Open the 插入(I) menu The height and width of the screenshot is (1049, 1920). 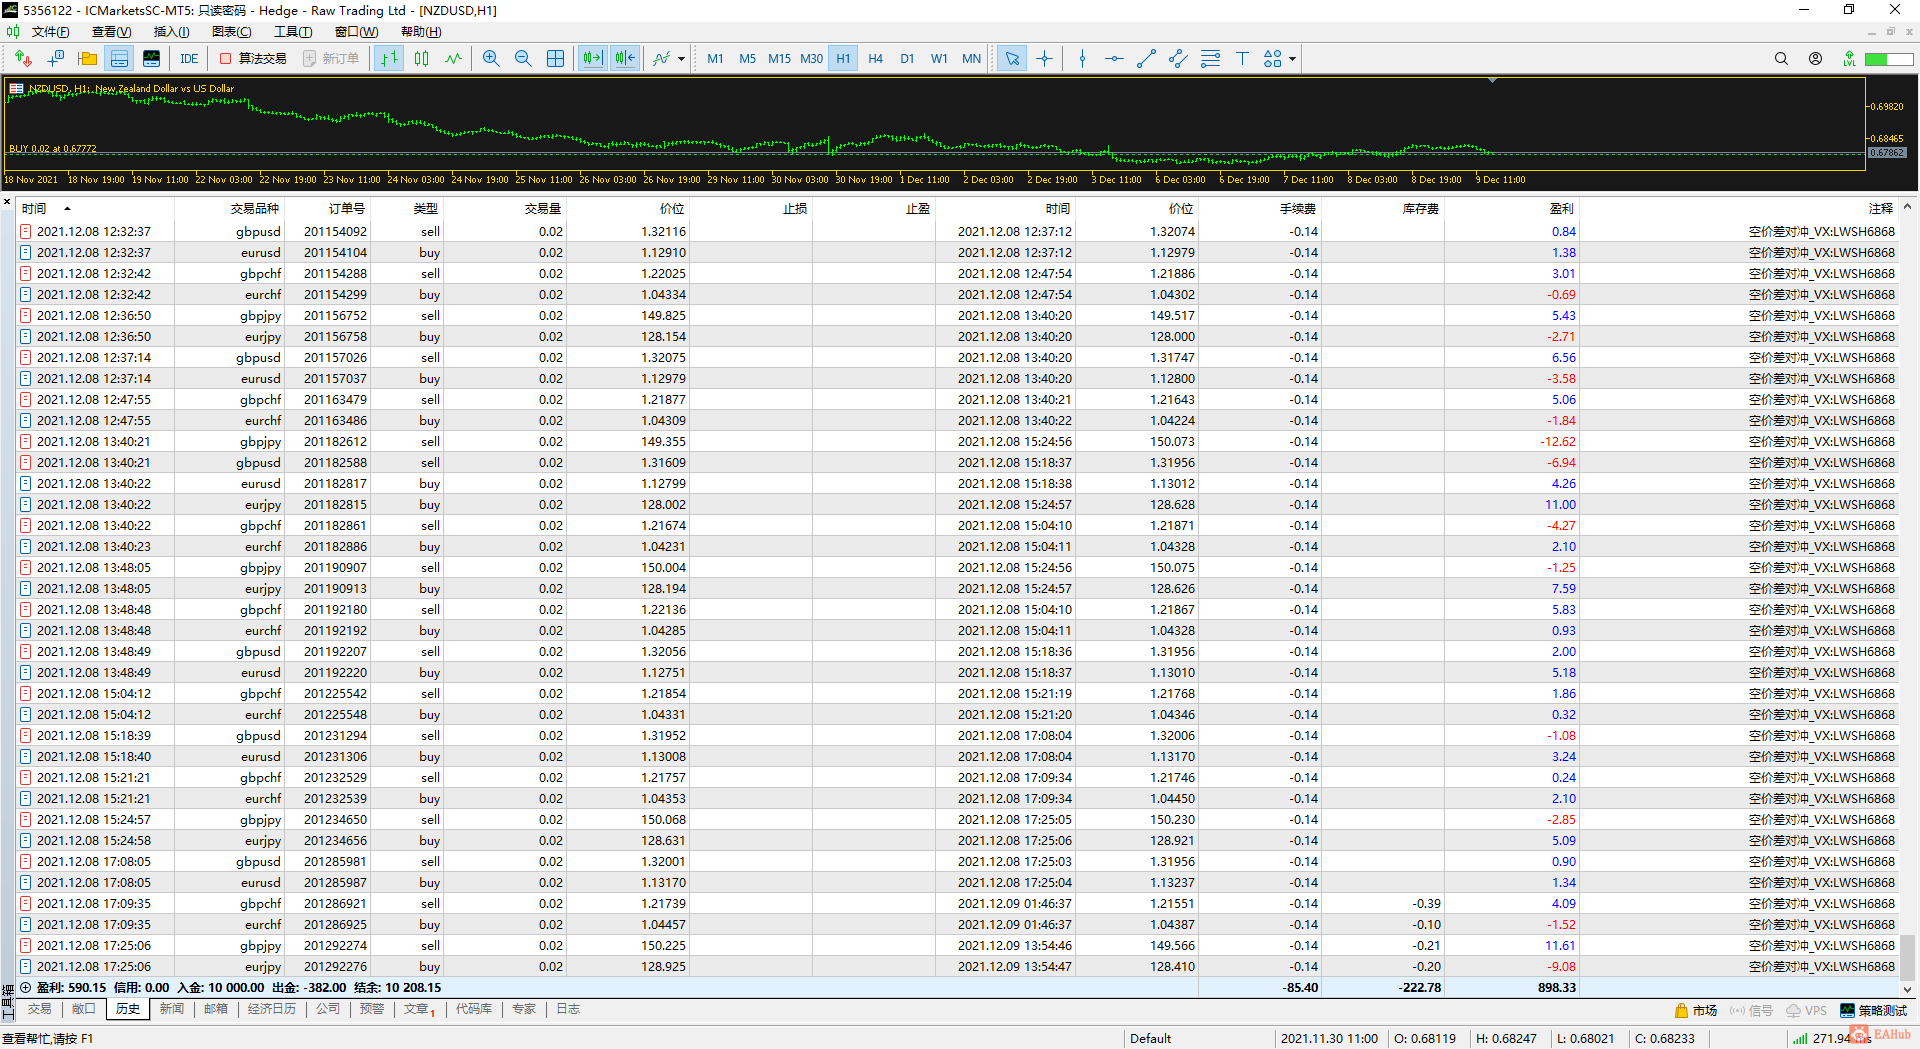click(x=171, y=32)
